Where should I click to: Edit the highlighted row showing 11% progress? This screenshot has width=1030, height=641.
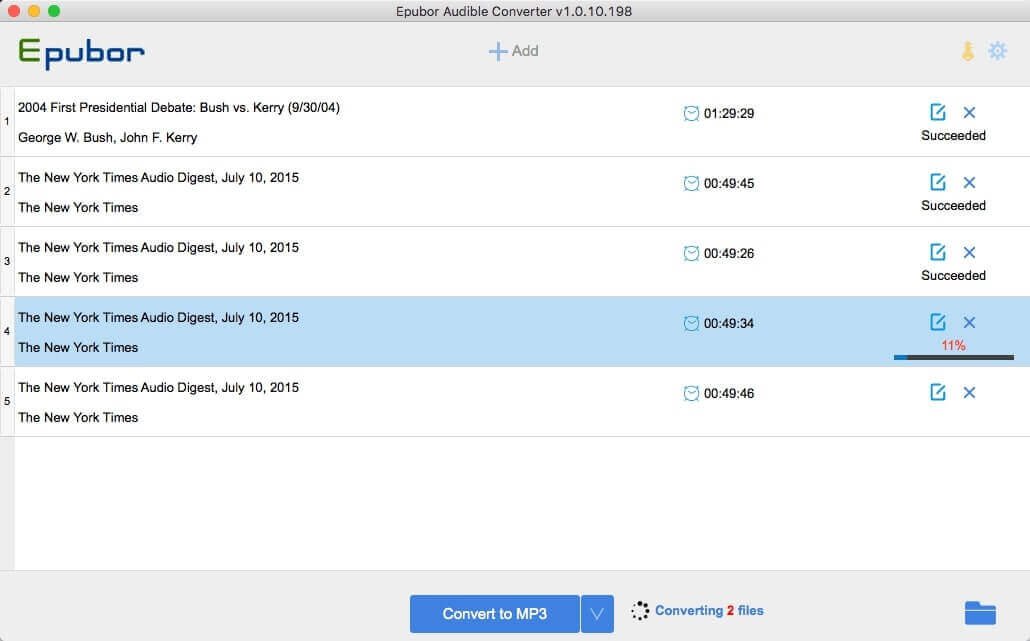click(x=937, y=322)
